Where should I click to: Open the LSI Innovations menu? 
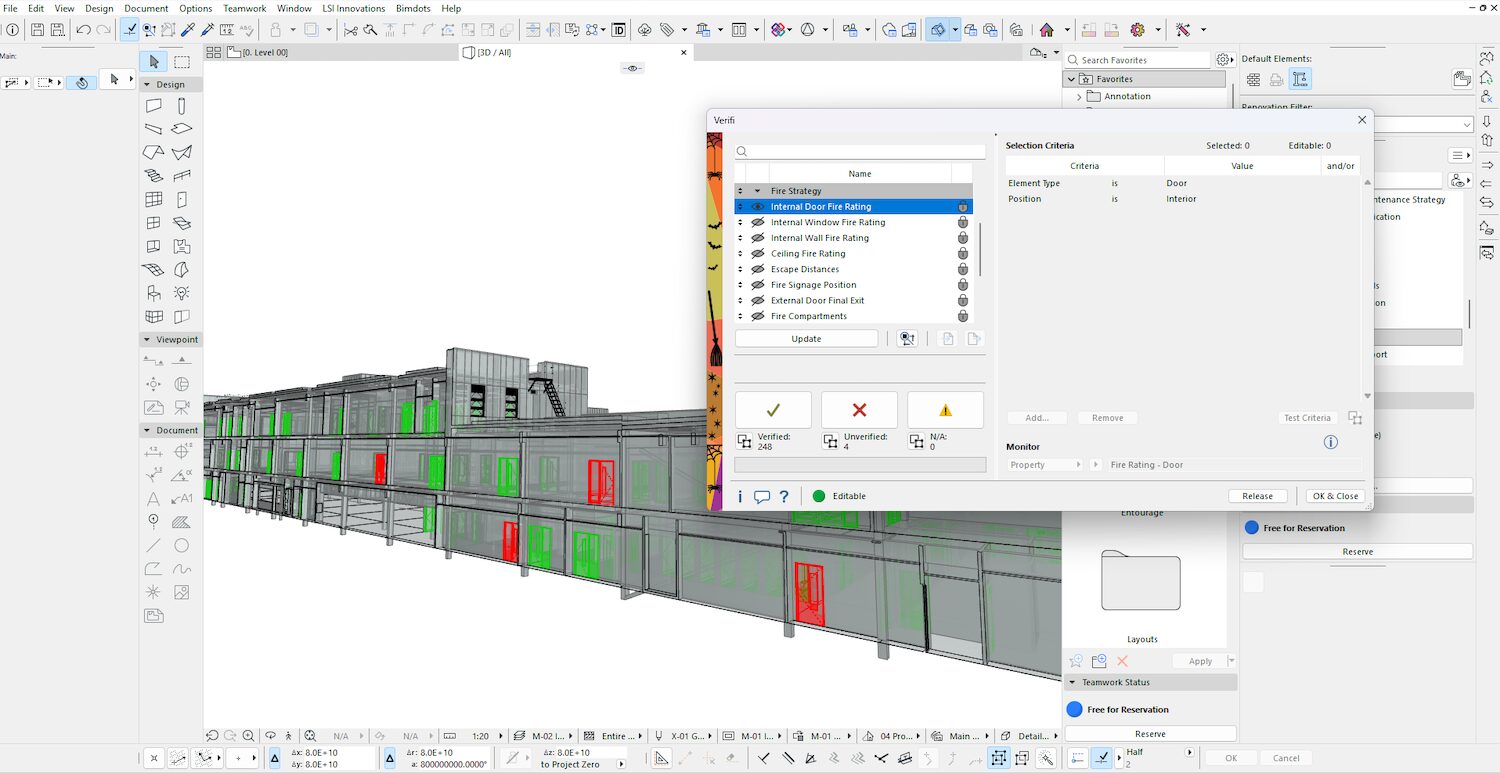[x=353, y=8]
